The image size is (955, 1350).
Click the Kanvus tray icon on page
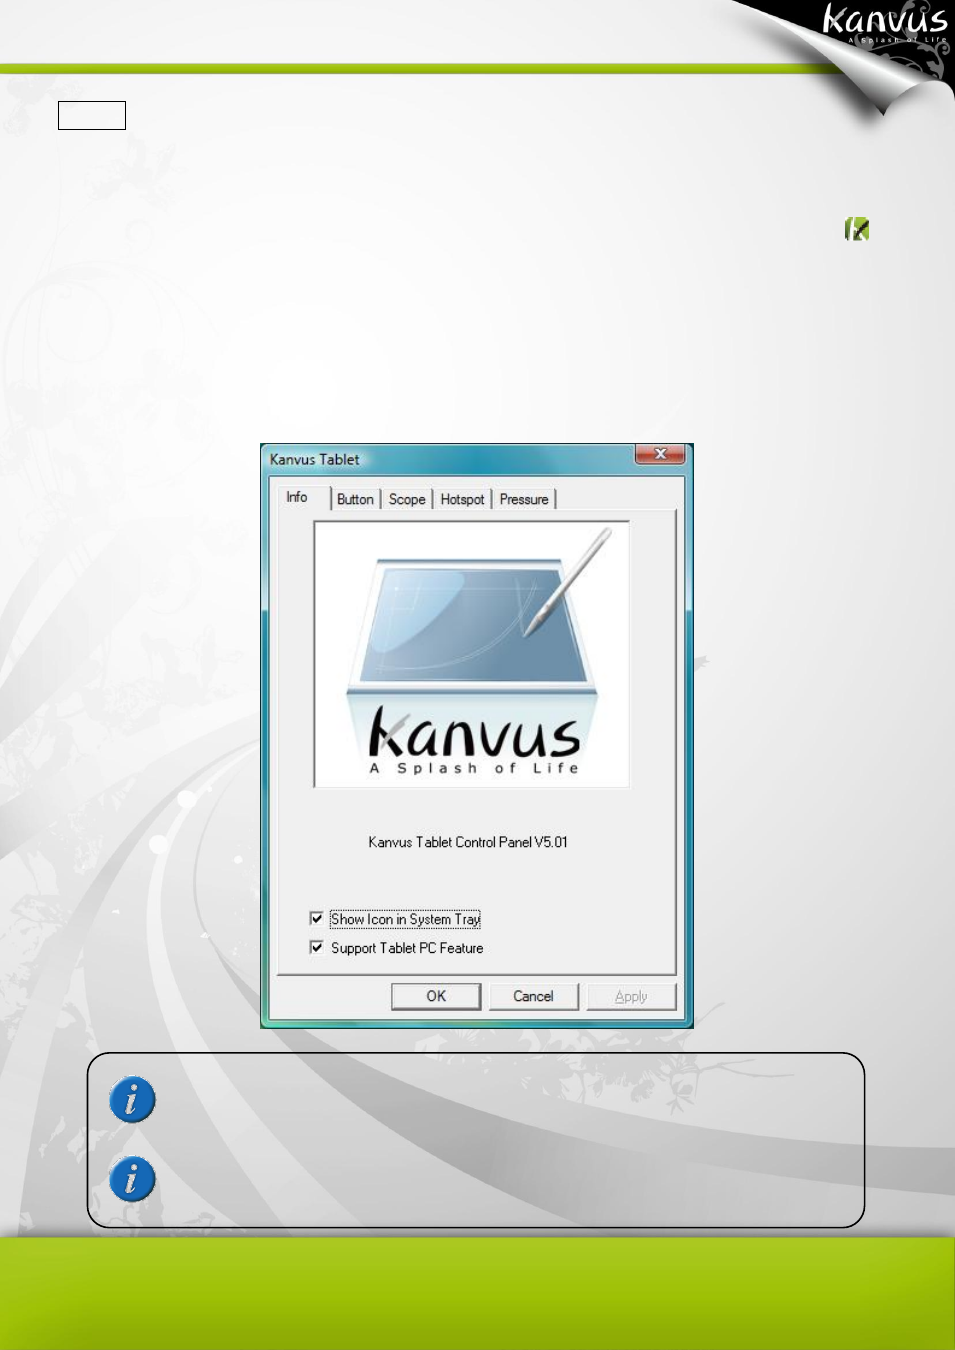857,230
